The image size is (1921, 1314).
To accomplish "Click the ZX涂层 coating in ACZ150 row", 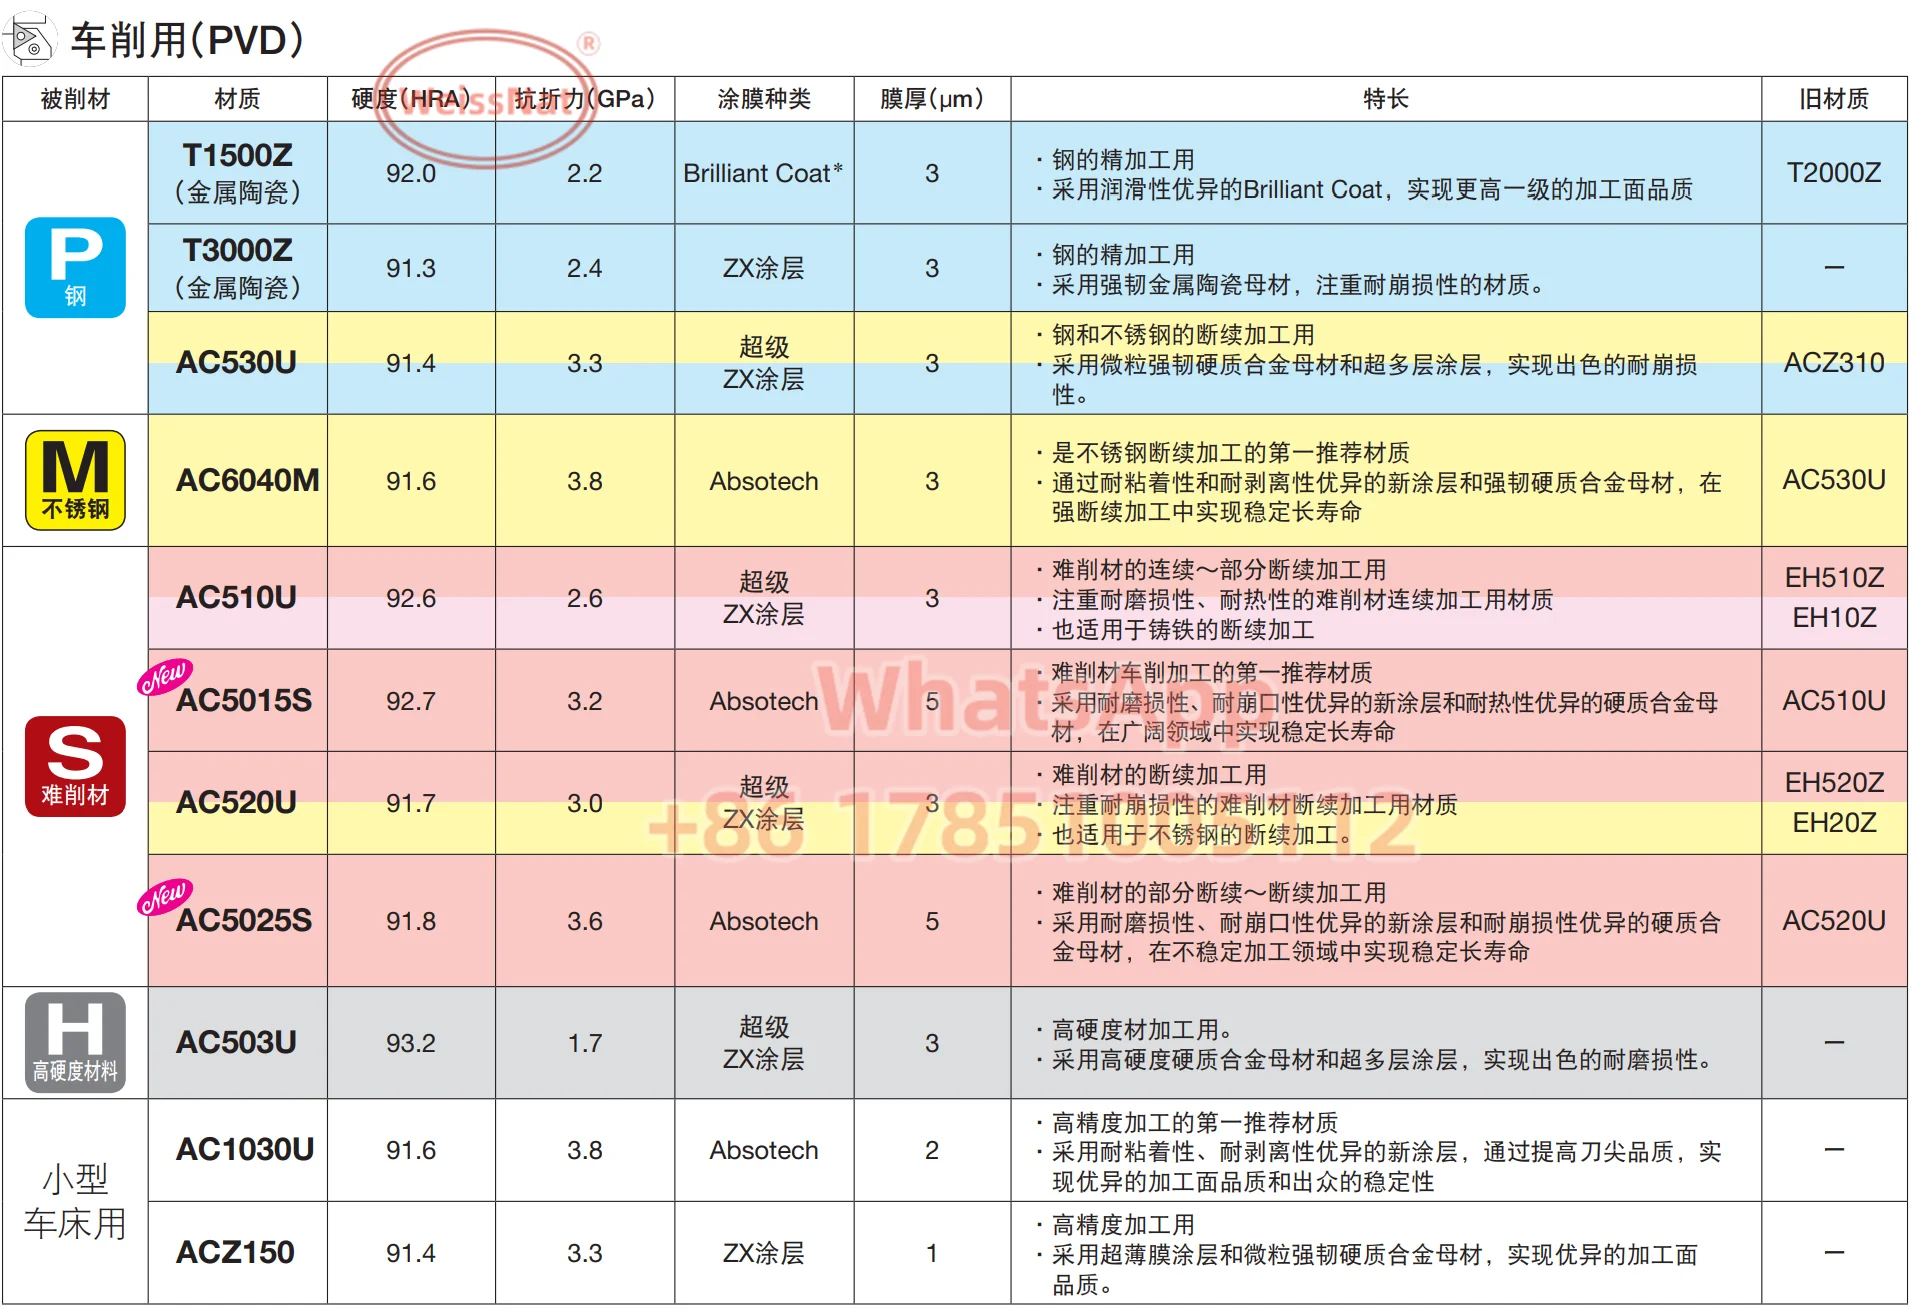I will pyautogui.click(x=764, y=1253).
